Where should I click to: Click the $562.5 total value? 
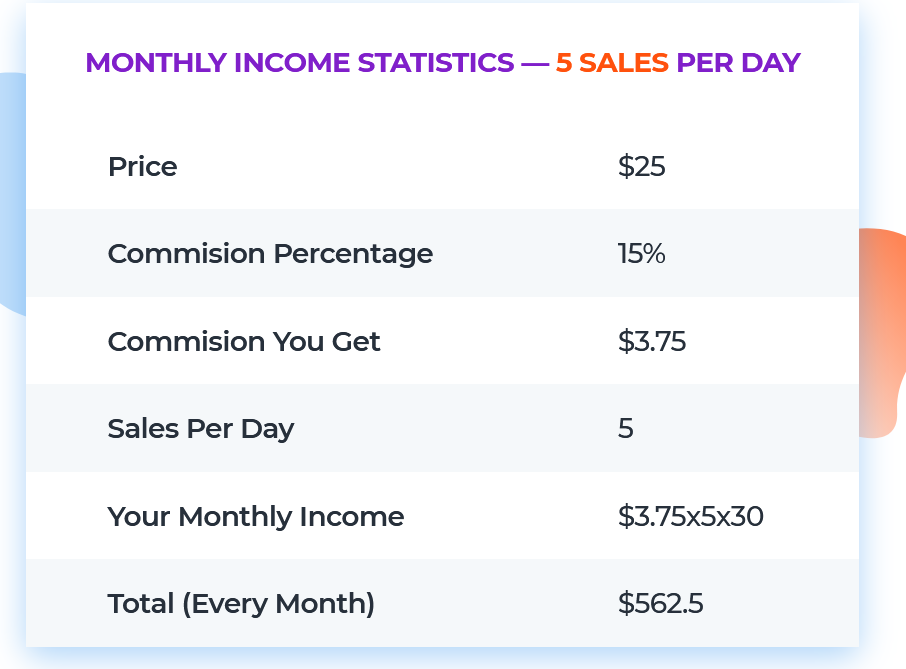point(660,604)
